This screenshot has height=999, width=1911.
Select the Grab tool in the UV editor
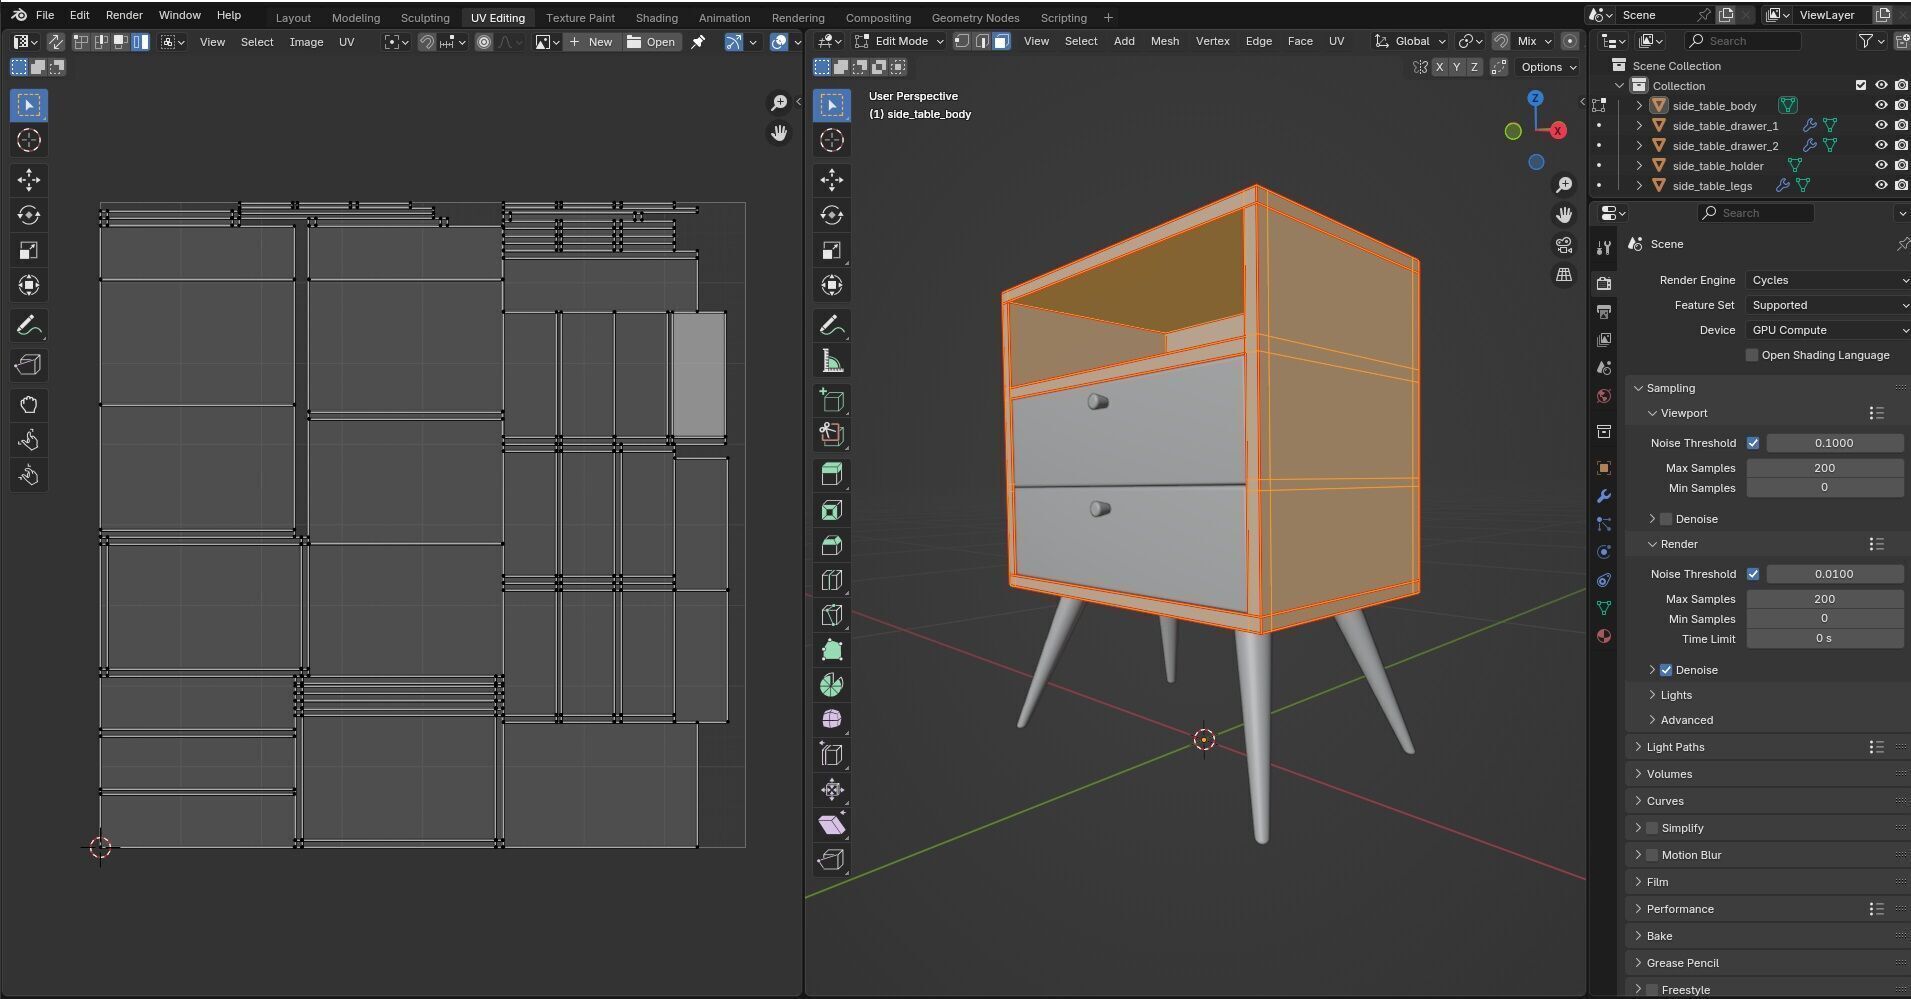point(29,405)
